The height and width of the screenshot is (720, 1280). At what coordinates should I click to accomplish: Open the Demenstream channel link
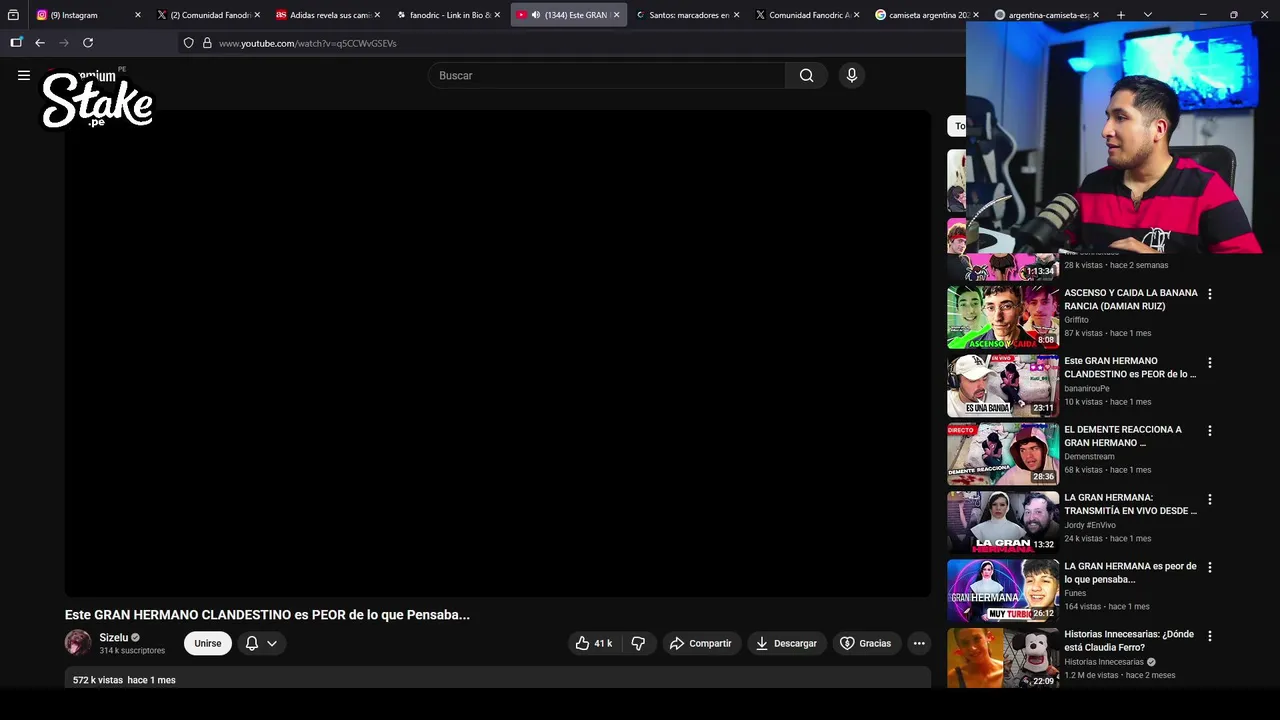click(1089, 457)
